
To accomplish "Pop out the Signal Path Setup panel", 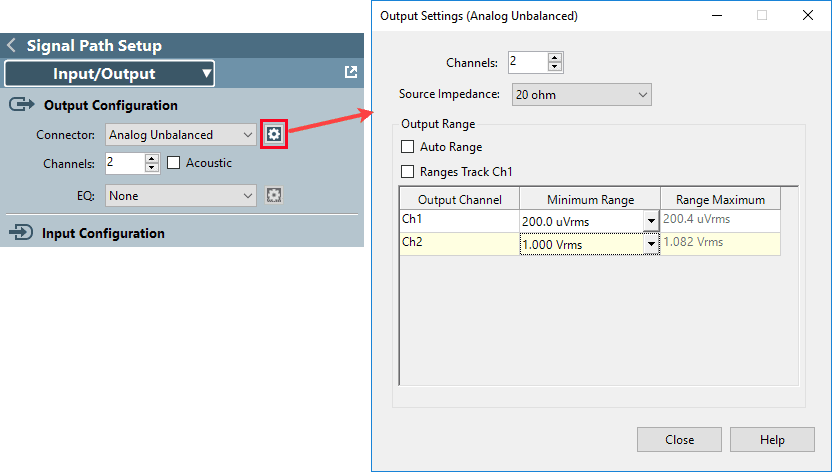I will tap(351, 73).
